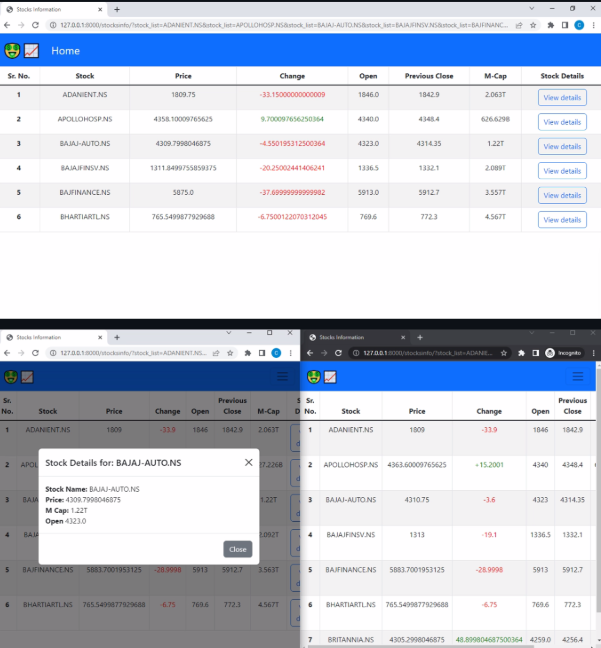Image resolution: width=601 pixels, height=648 pixels.
Task: Select the Stocks Information tab in top window
Action: pos(54,9)
